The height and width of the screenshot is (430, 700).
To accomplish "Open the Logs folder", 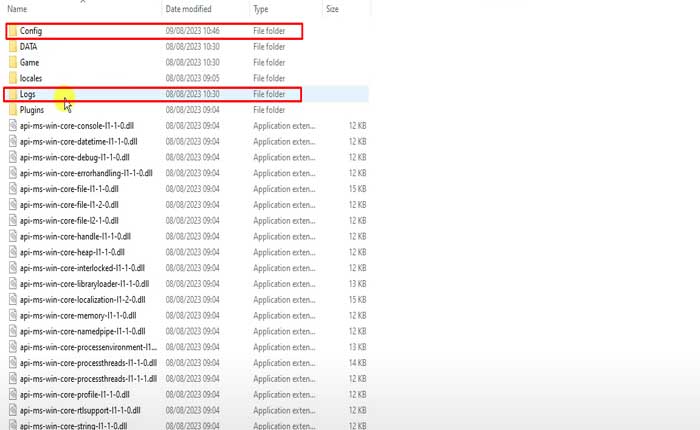I will point(28,94).
